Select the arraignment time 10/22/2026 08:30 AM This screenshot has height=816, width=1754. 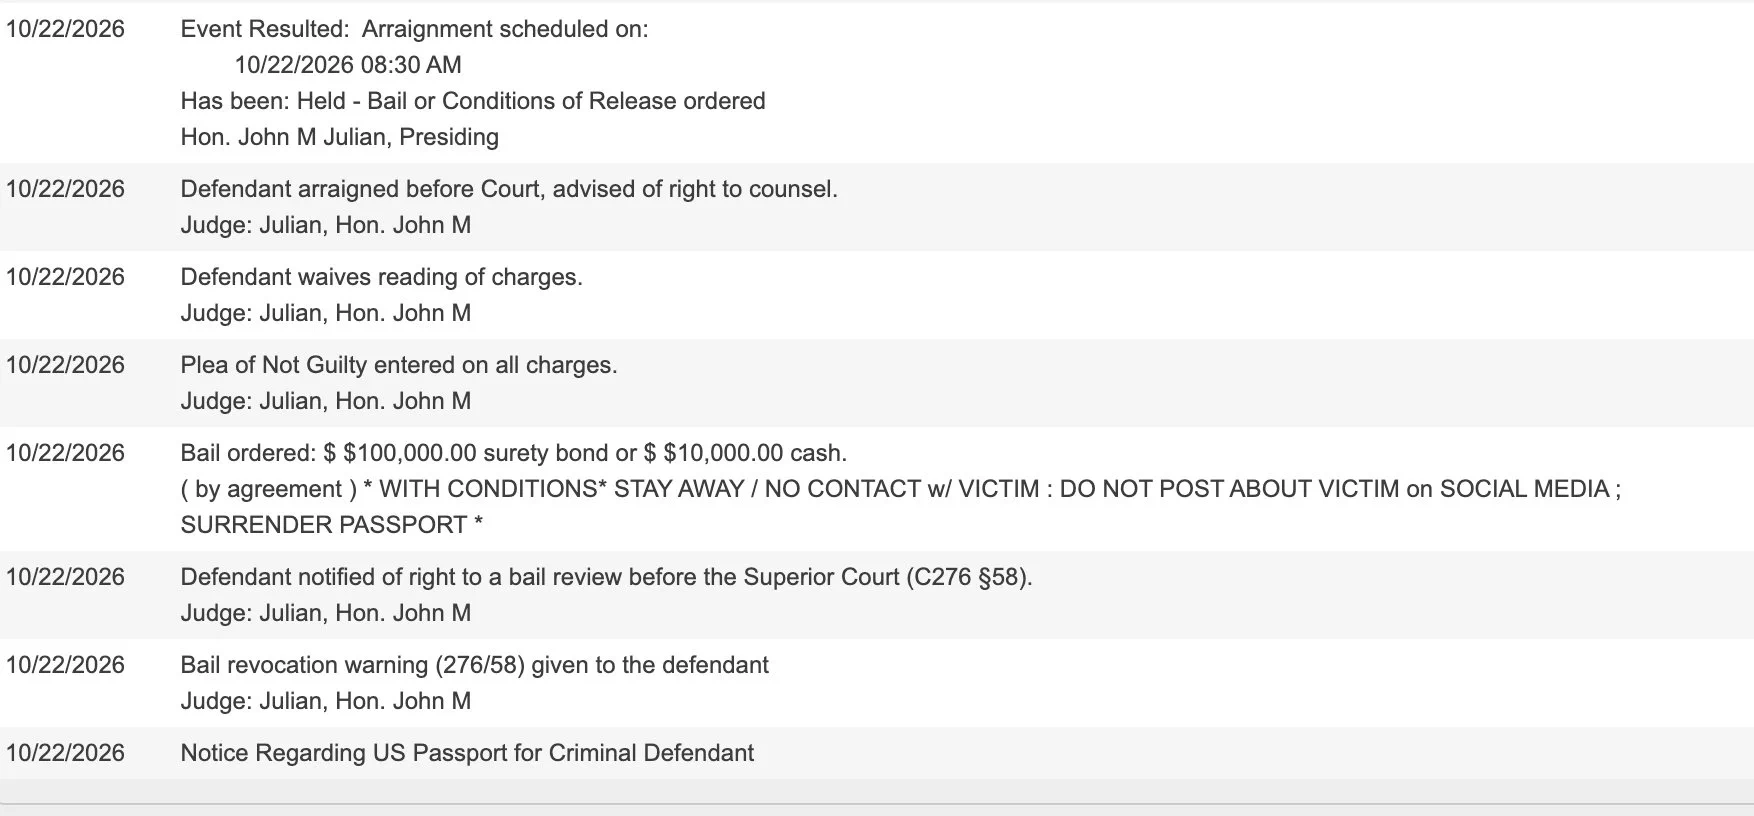pos(348,65)
